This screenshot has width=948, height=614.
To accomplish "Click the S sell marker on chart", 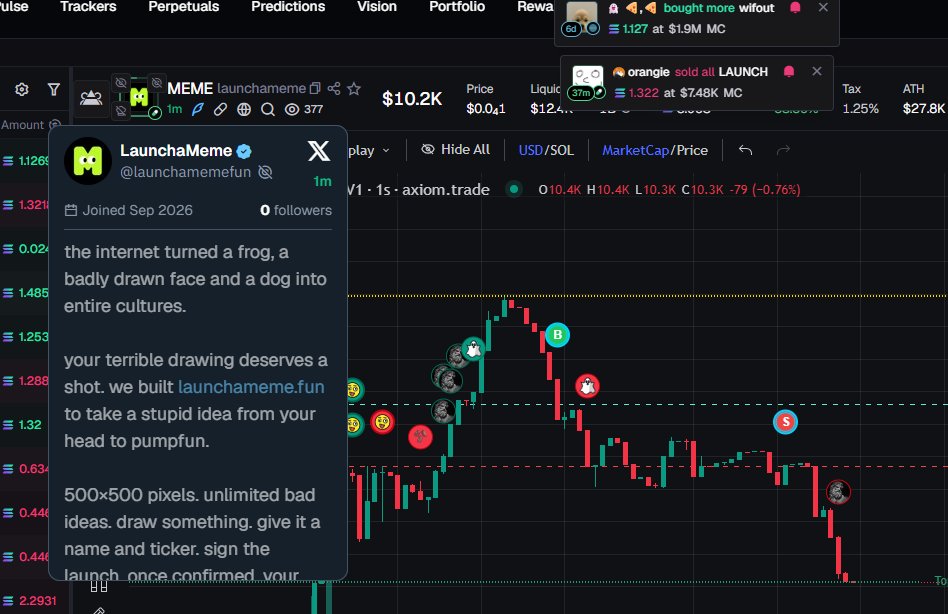I will coord(785,422).
